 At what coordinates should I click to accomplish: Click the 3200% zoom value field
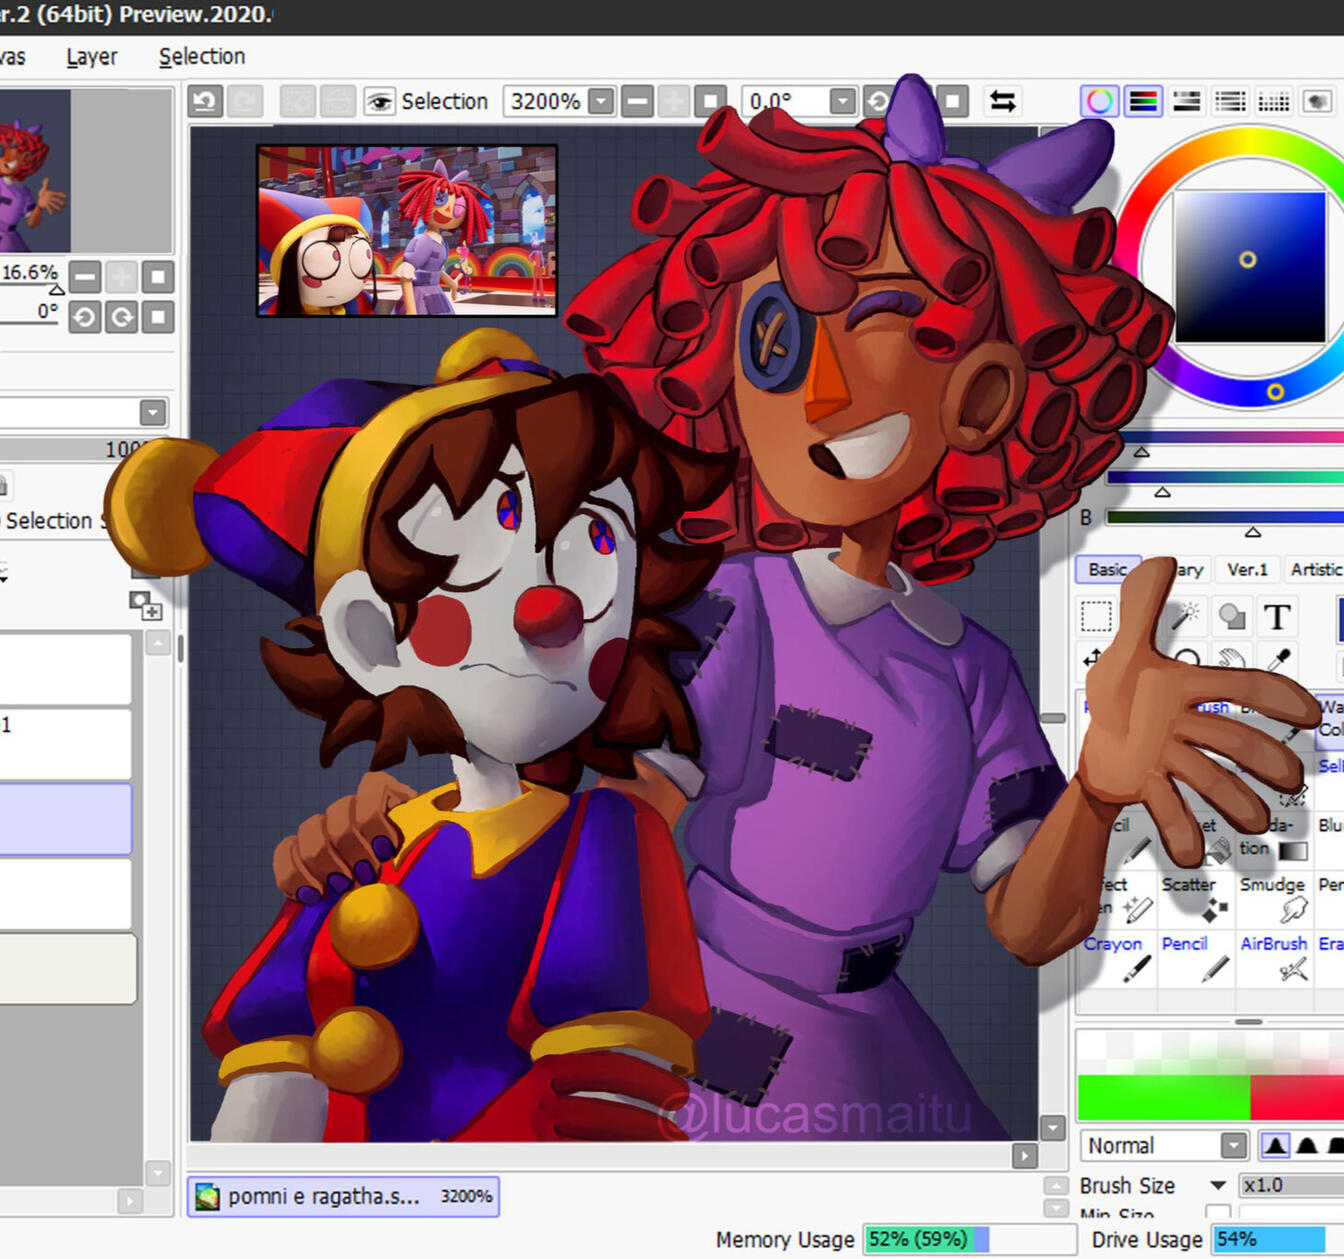[546, 101]
